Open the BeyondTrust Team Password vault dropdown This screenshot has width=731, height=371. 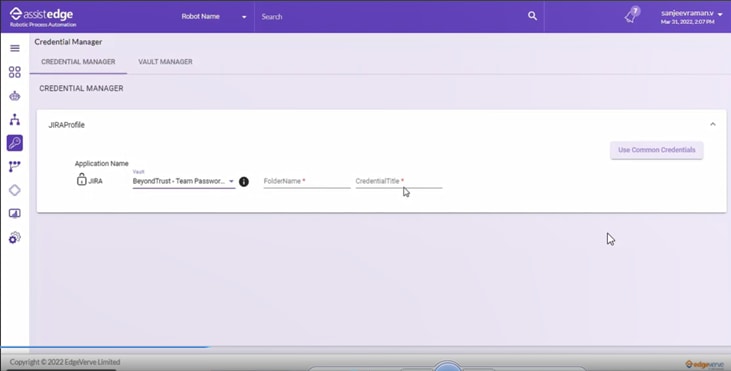coord(184,181)
